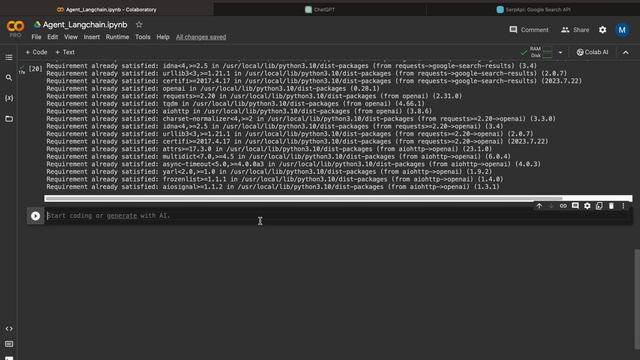Open the M account avatar
The width and height of the screenshot is (640, 360).
[x=622, y=30]
